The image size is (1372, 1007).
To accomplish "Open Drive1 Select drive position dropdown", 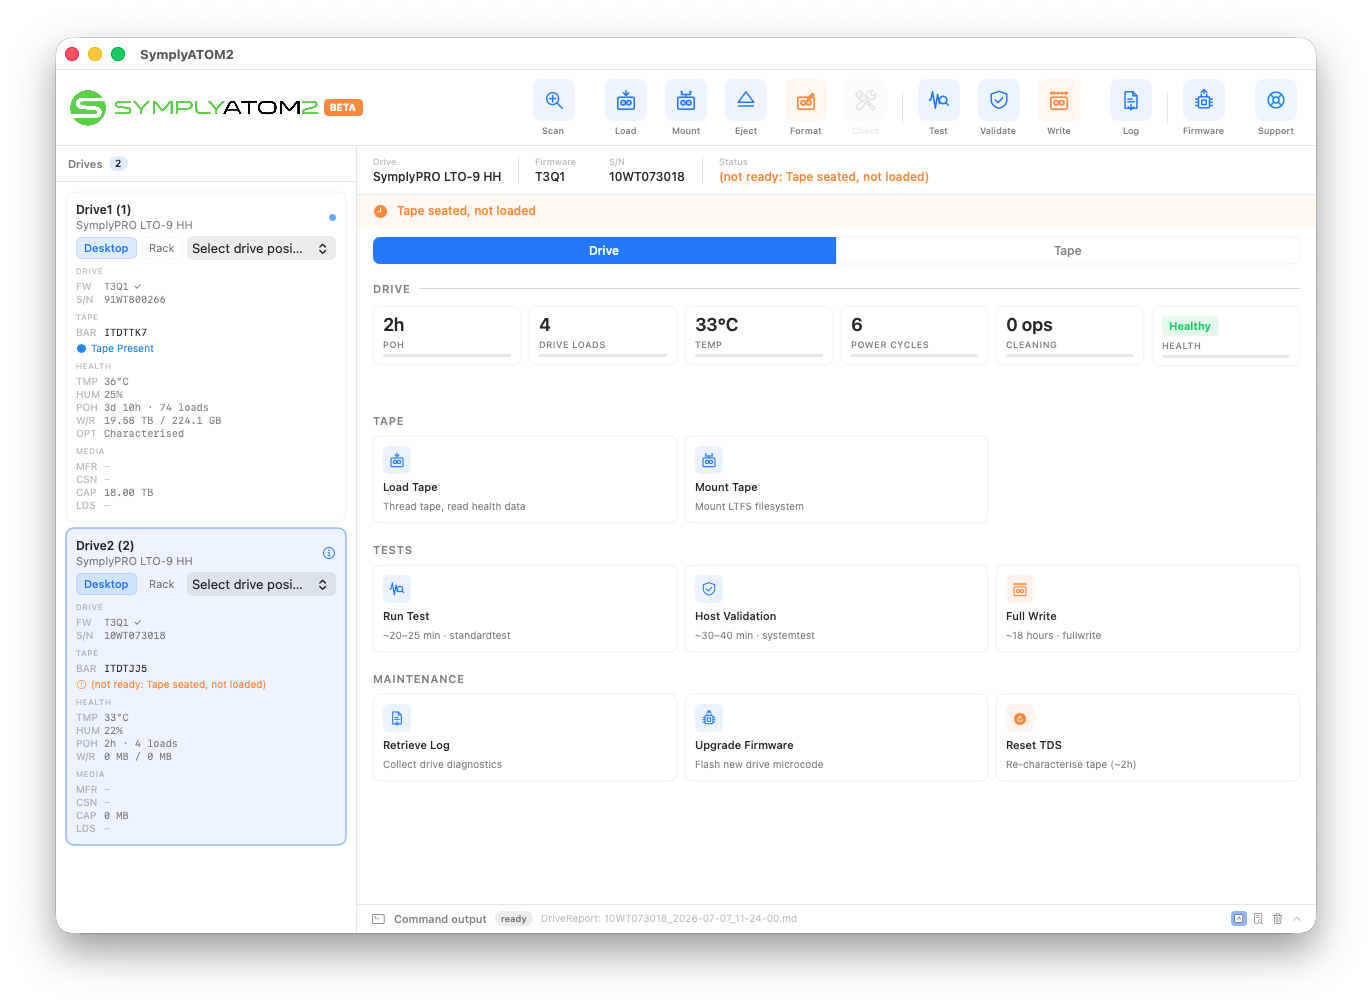I will click(x=261, y=248).
